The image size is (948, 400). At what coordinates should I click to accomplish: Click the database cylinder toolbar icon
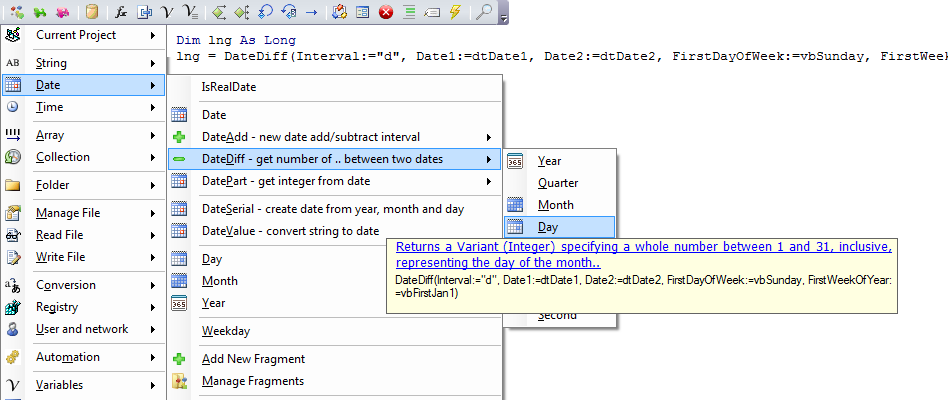point(91,12)
